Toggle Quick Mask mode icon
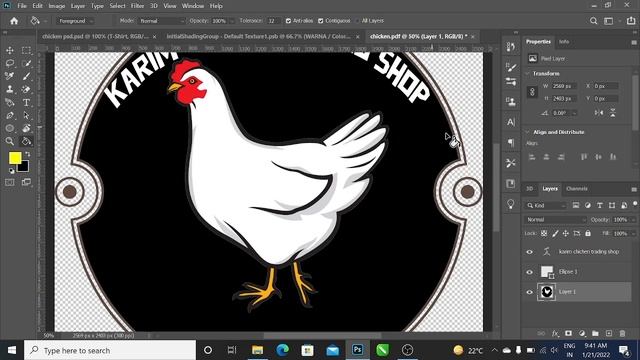This screenshot has width=640, height=360. [x=10, y=182]
